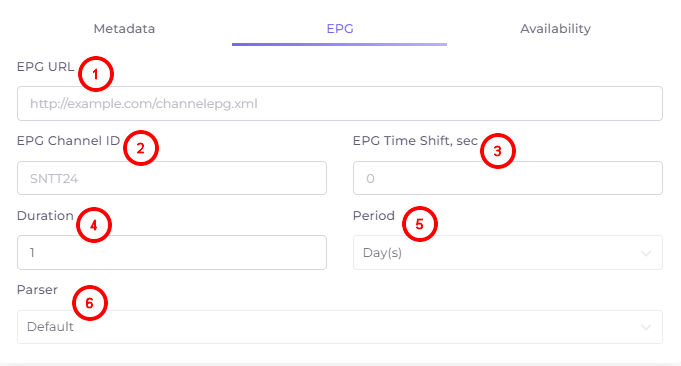Click red marker number 3
This screenshot has width=681, height=366.
[498, 151]
